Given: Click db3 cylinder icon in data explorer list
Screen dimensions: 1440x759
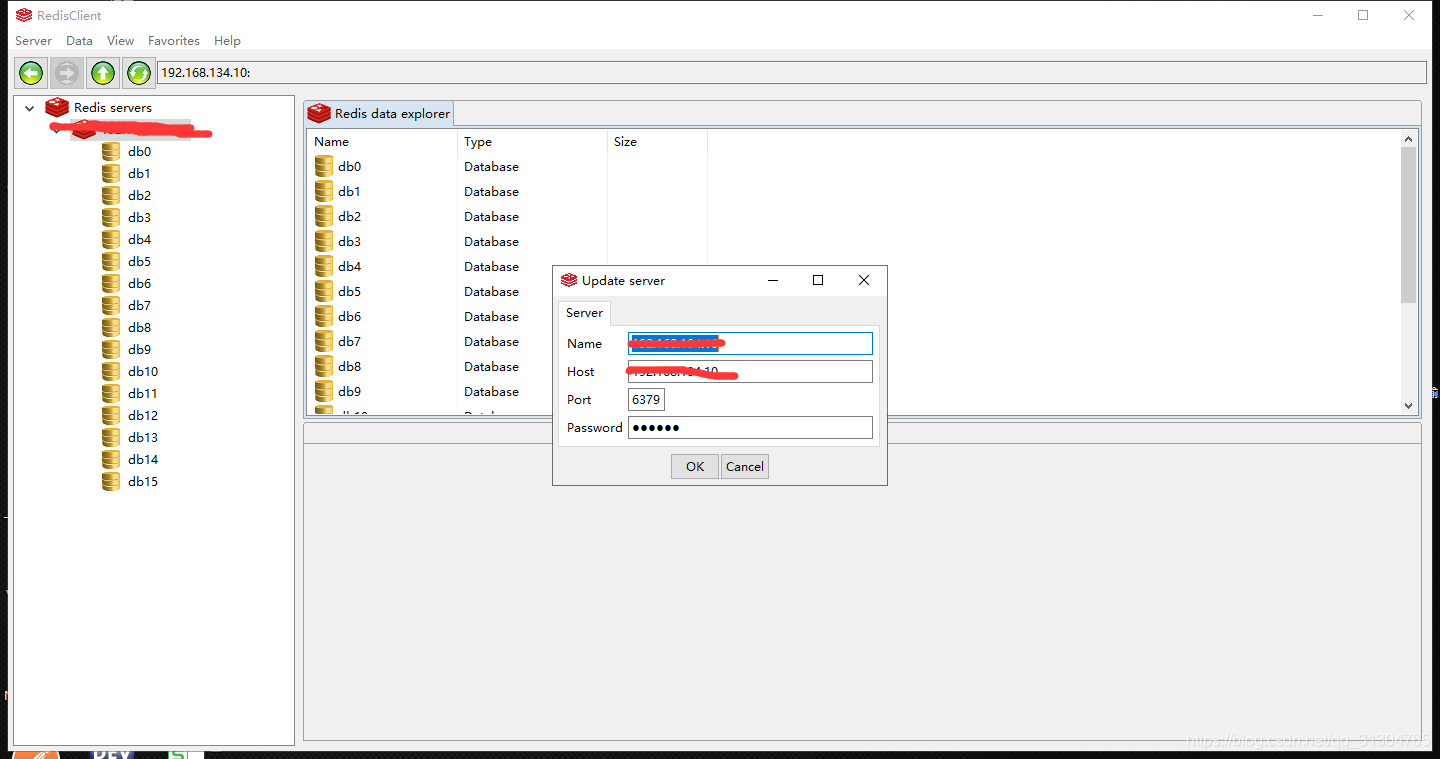Looking at the screenshot, I should pyautogui.click(x=324, y=241).
